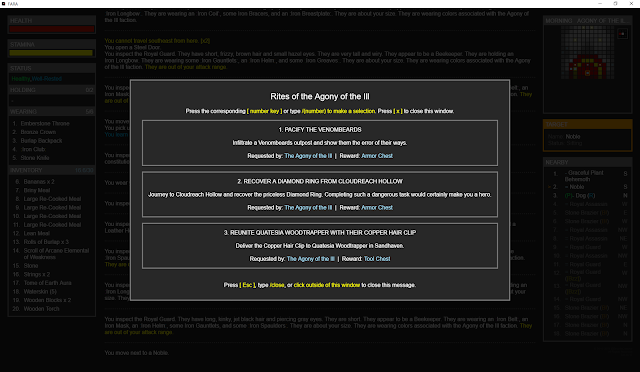Viewport: 640px width, 372px height.
Task: Open requester link in Copper Hair Clip card
Action: 311,259
